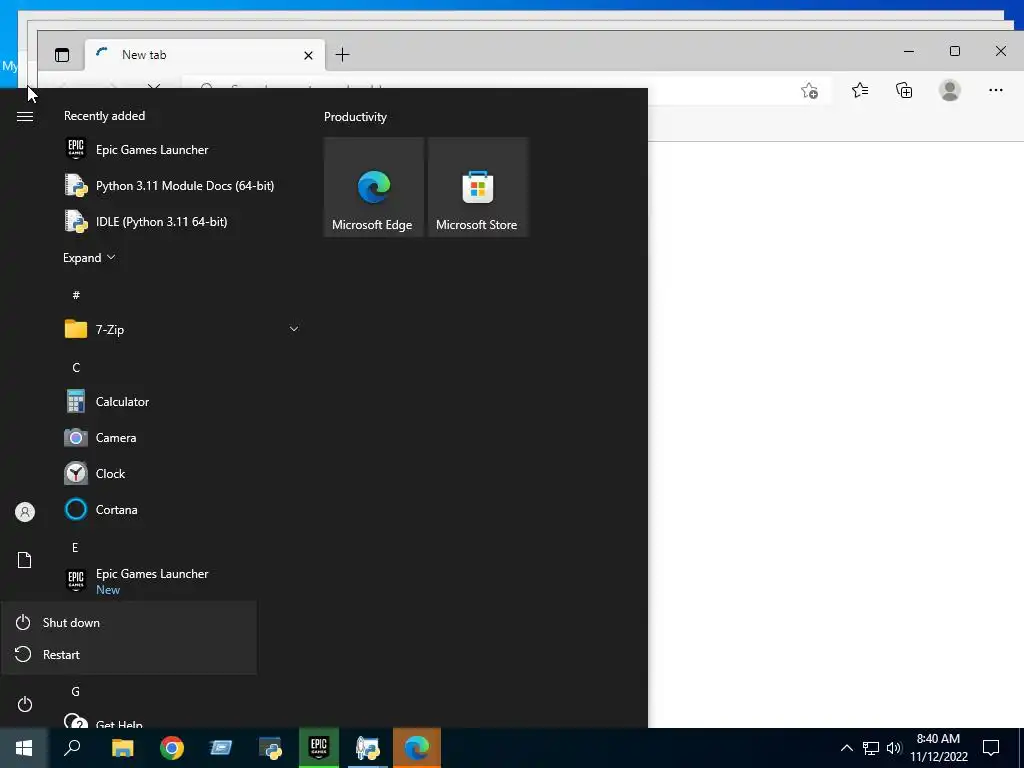Open Collections in Edge
Viewport: 1024px width, 768px height.
pyautogui.click(x=904, y=90)
